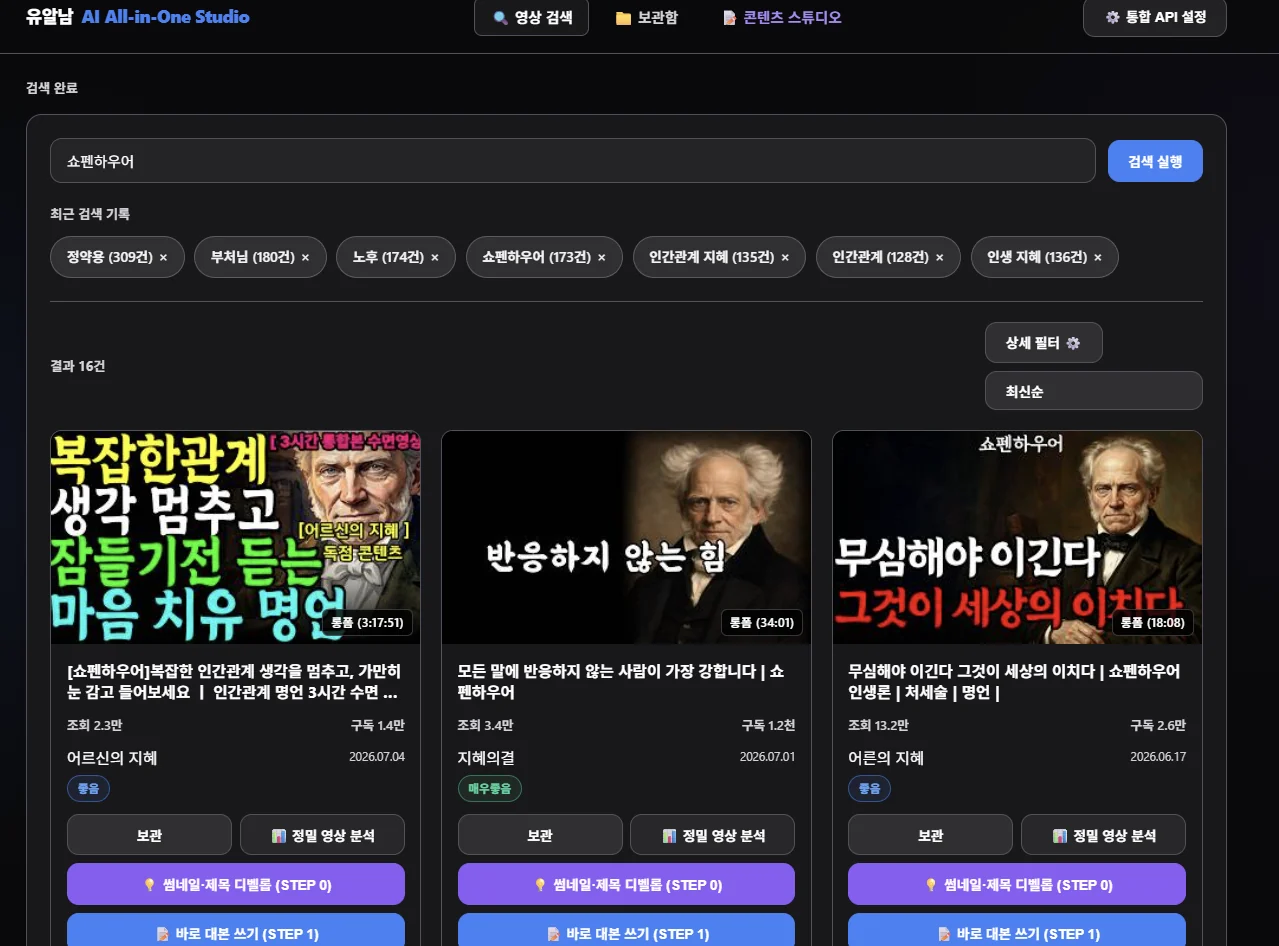Select recent search 노후 (174건)
Screen dimensions: 1279x946
388,257
